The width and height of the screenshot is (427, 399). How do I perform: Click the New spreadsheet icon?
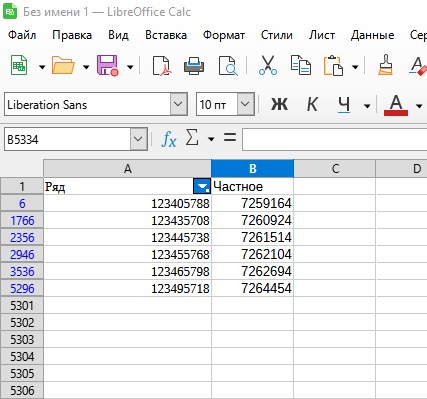[x=19, y=65]
